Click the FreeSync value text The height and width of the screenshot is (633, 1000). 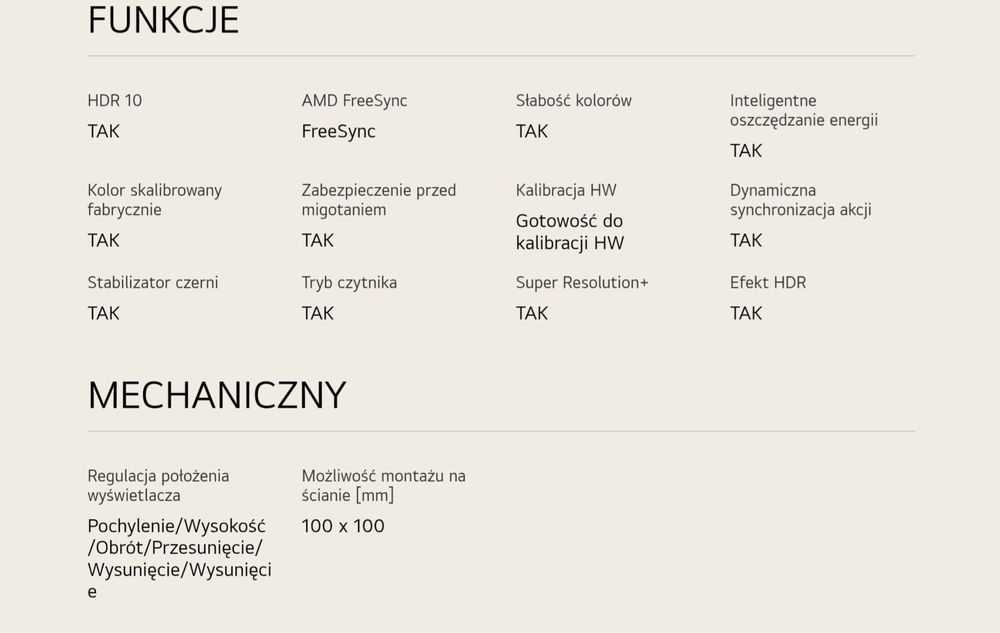click(339, 131)
